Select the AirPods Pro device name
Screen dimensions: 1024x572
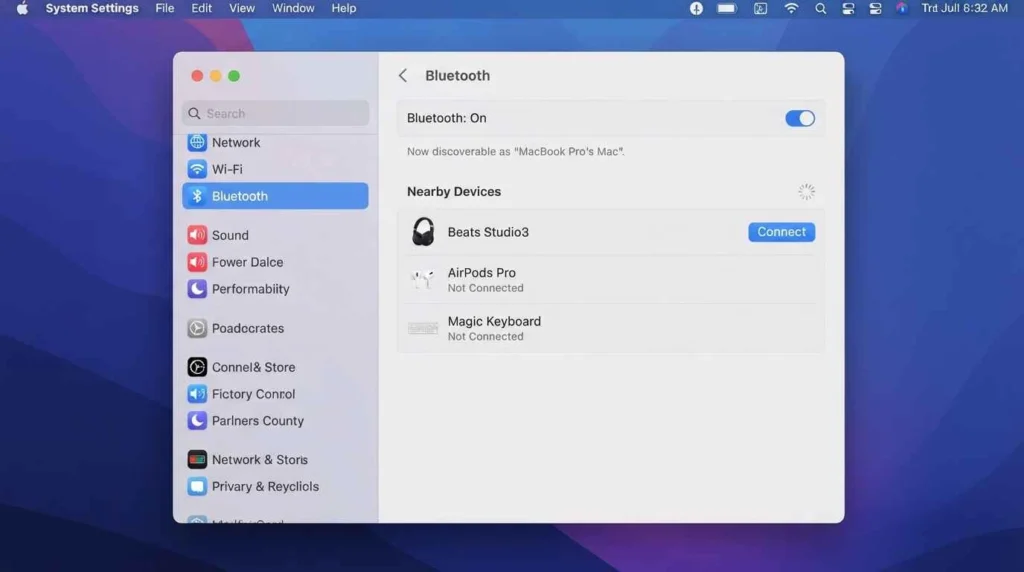point(481,273)
